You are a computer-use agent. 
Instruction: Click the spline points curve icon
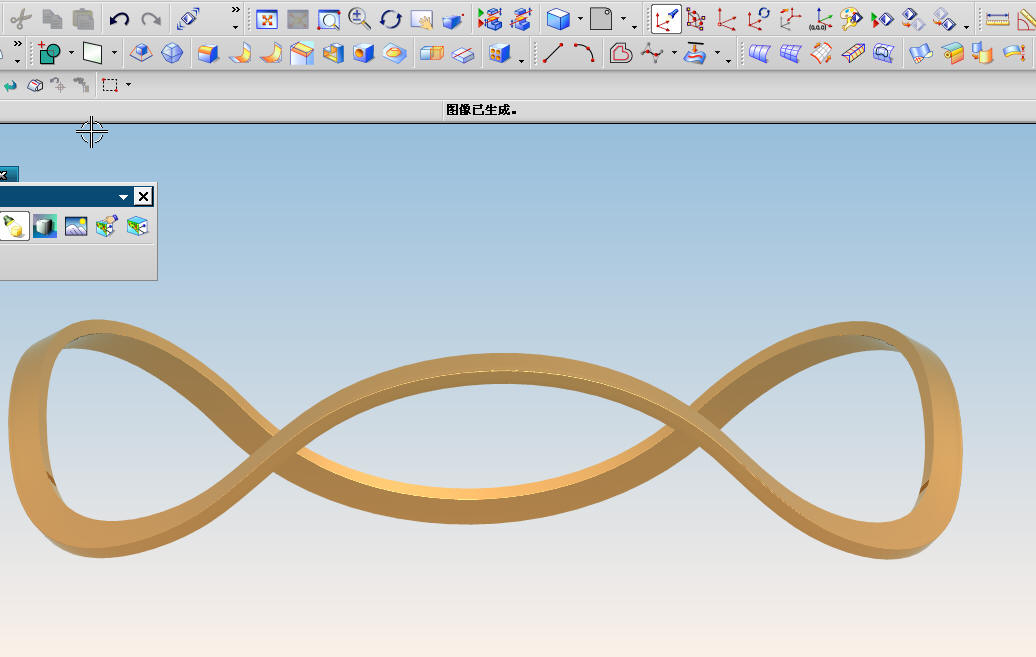(x=652, y=53)
